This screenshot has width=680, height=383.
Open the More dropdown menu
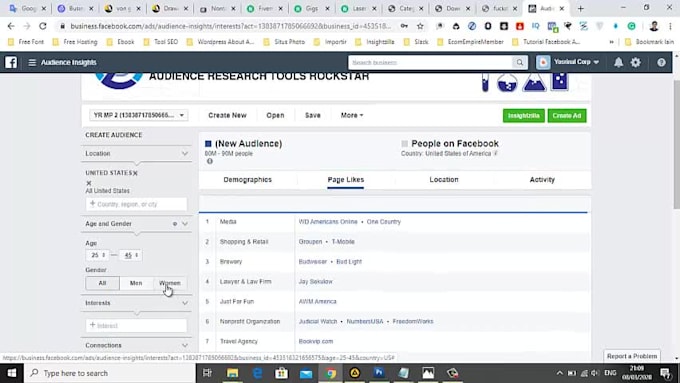click(x=352, y=115)
